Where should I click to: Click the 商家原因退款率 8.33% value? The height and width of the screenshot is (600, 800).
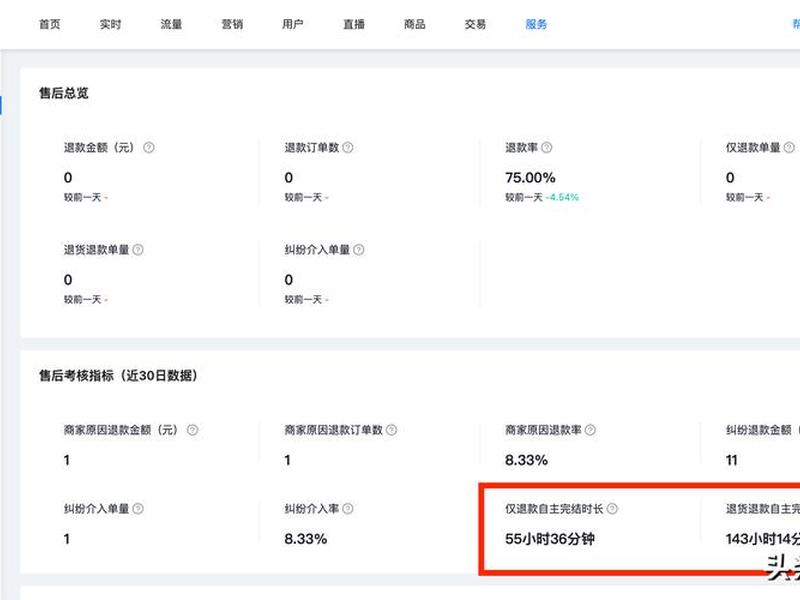pos(526,460)
